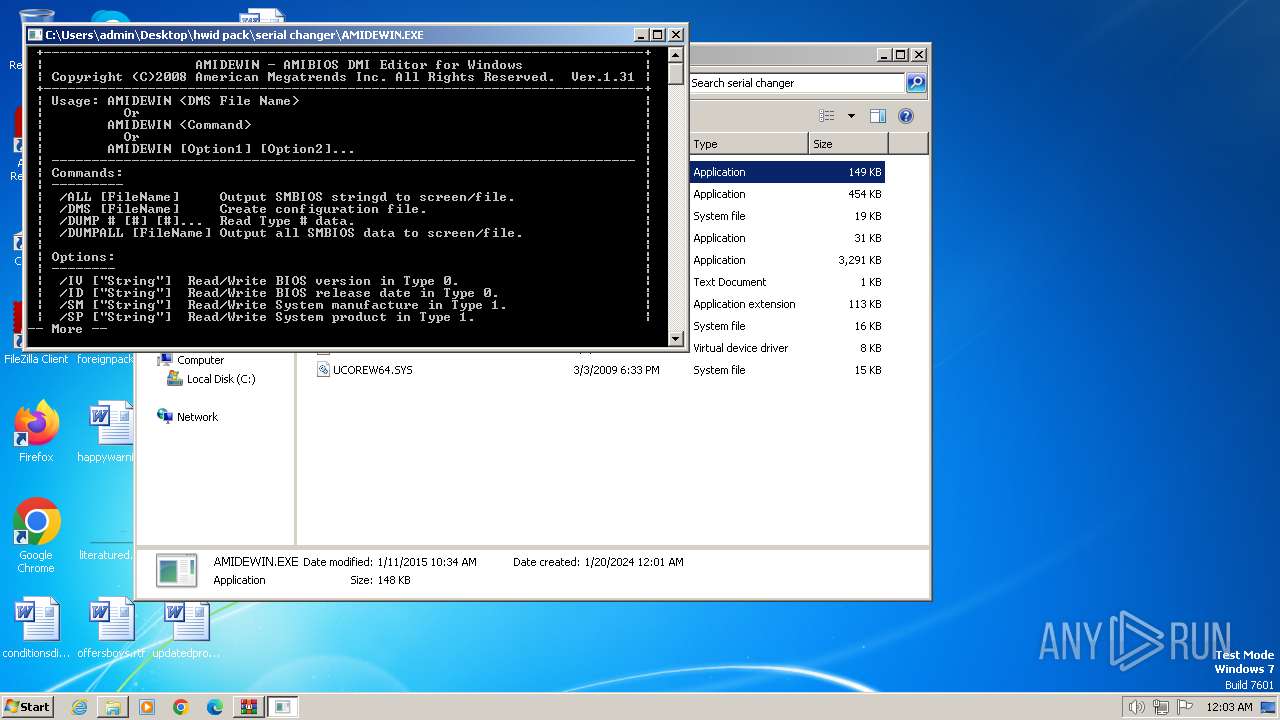Select Network in the navigation pane
The image size is (1280, 720).
coord(197,417)
